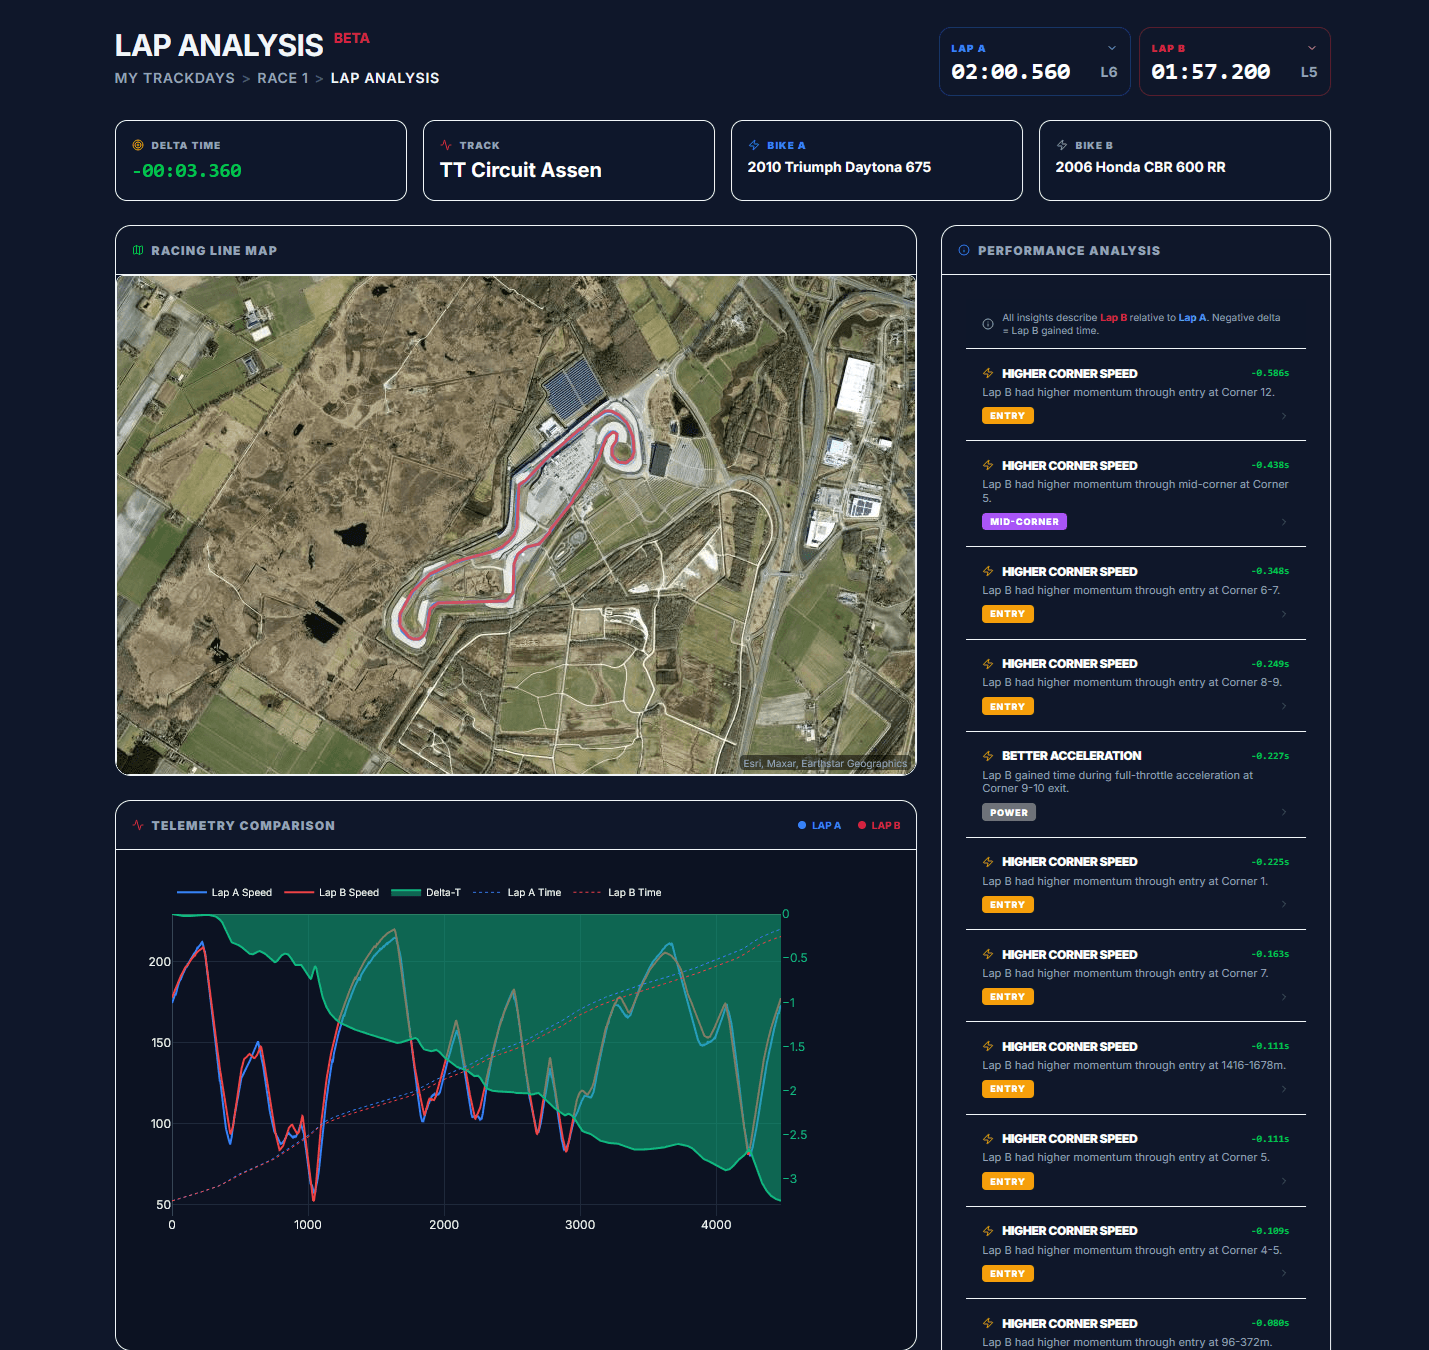Viewport: 1429px width, 1350px height.
Task: Toggle LAP A visibility in telemetry header
Action: [820, 825]
